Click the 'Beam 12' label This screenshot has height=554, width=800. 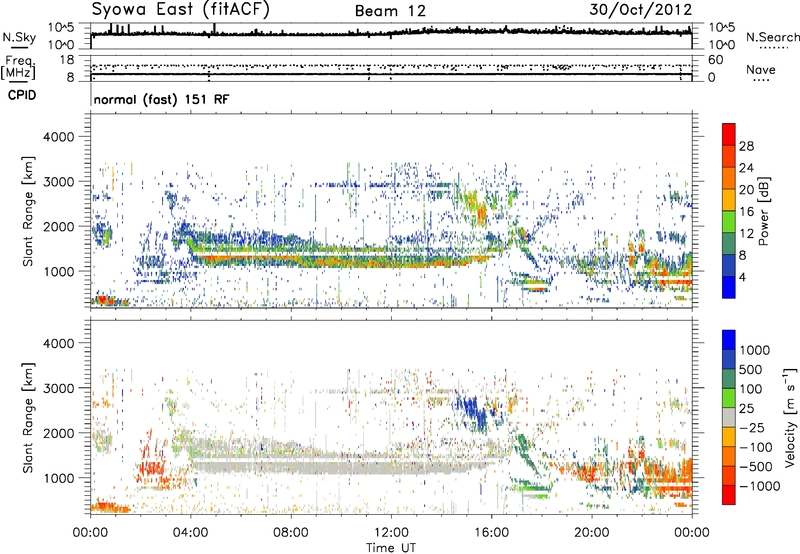(390, 11)
